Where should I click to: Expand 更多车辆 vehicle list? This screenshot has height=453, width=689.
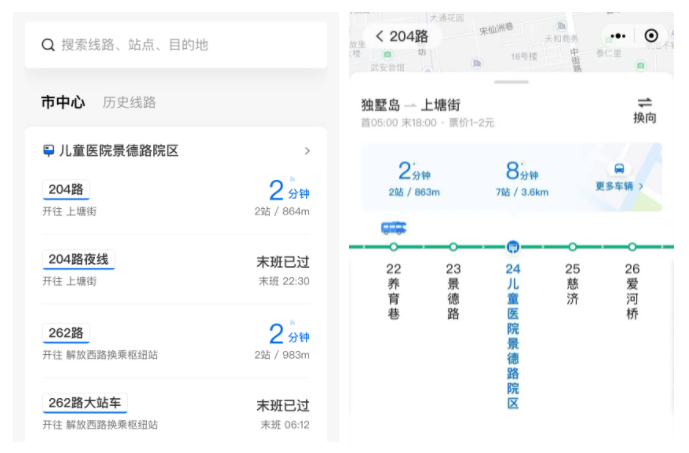pos(619,186)
